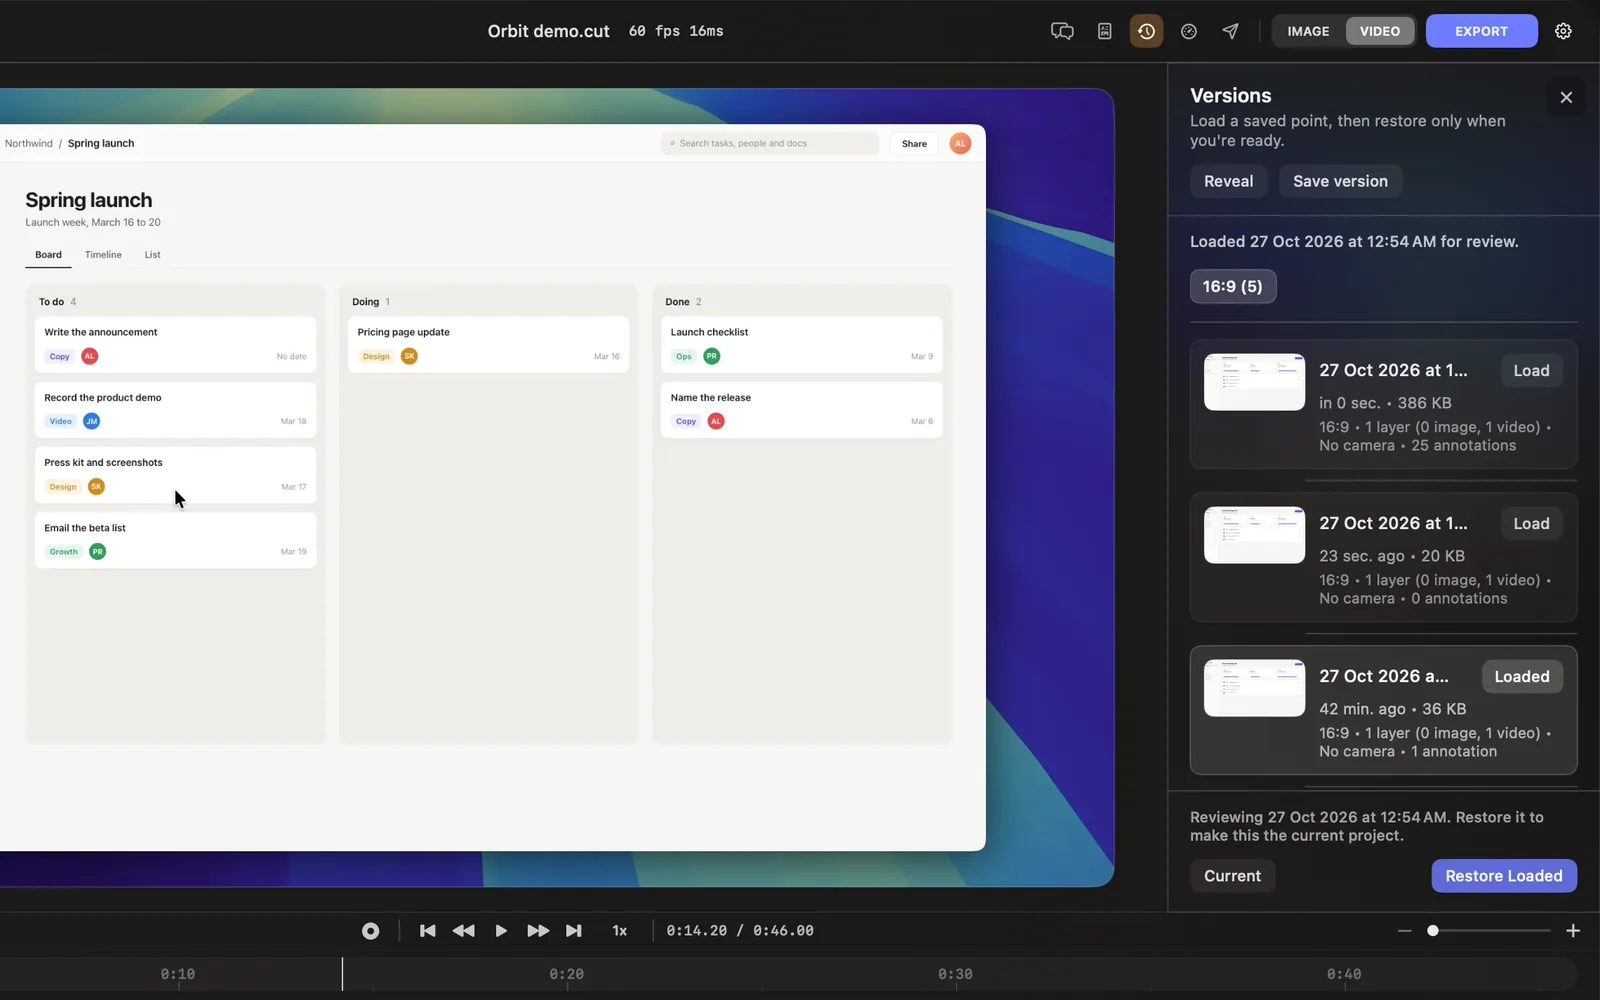Click the 60 fps 16ms readout

point(676,31)
